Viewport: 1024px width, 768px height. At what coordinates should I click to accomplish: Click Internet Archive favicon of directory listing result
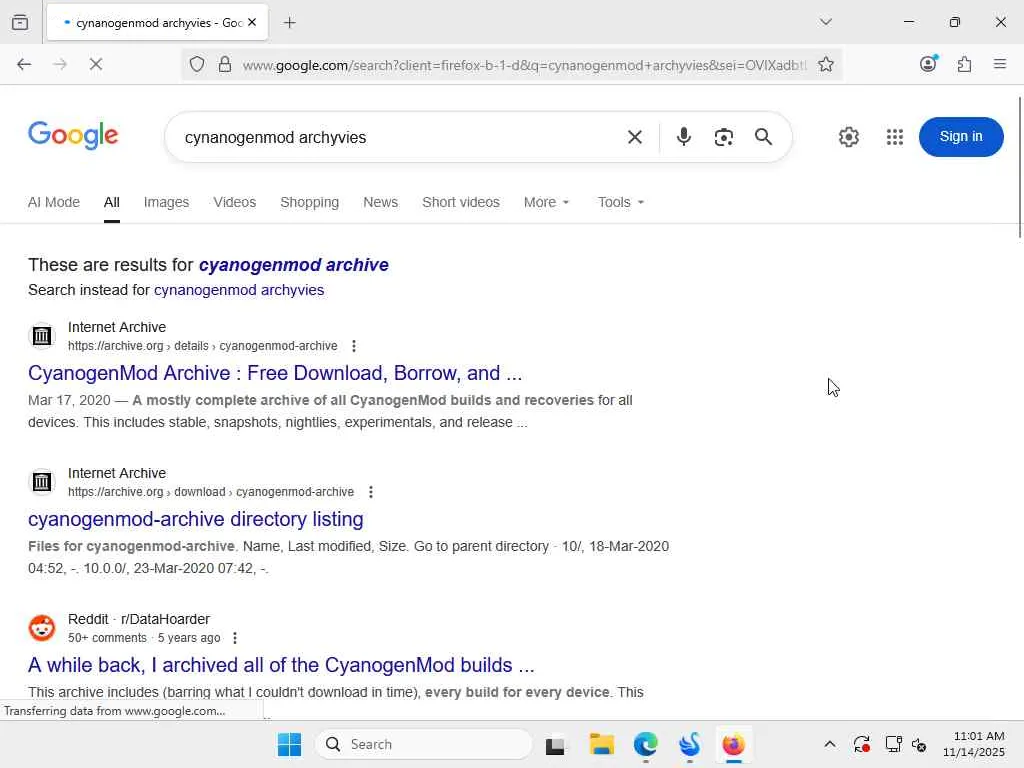(42, 482)
